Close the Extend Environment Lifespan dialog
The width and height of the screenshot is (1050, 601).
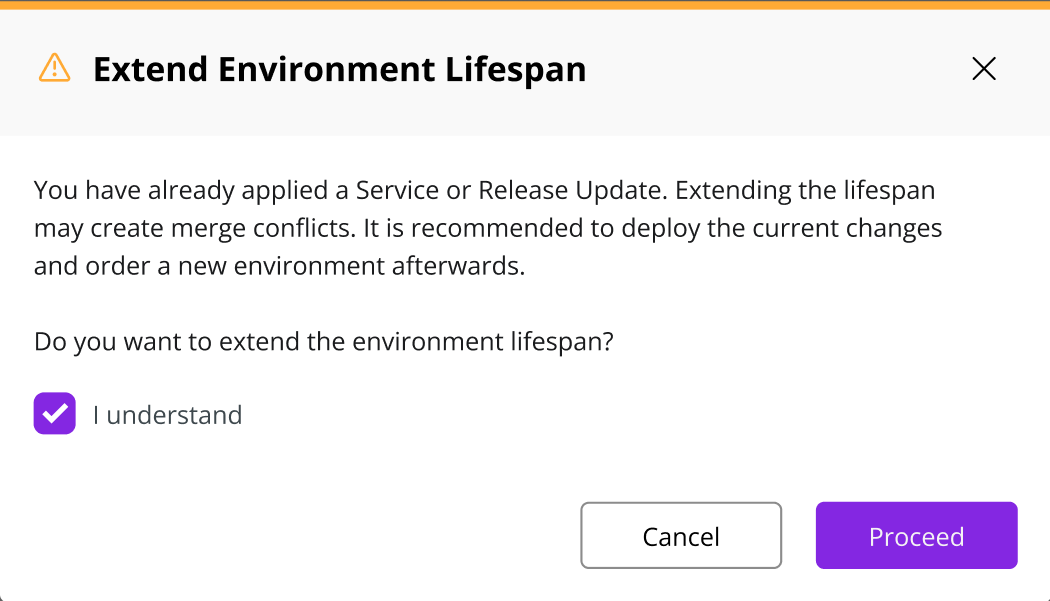984,68
